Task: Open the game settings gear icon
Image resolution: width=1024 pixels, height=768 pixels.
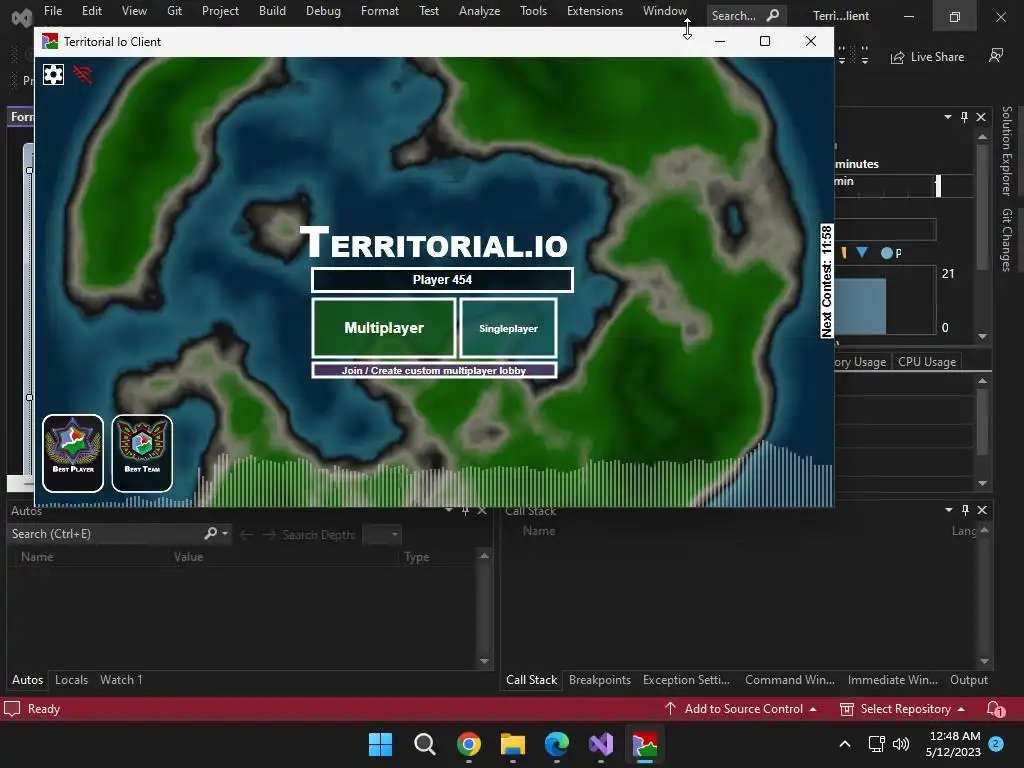Action: click(54, 74)
